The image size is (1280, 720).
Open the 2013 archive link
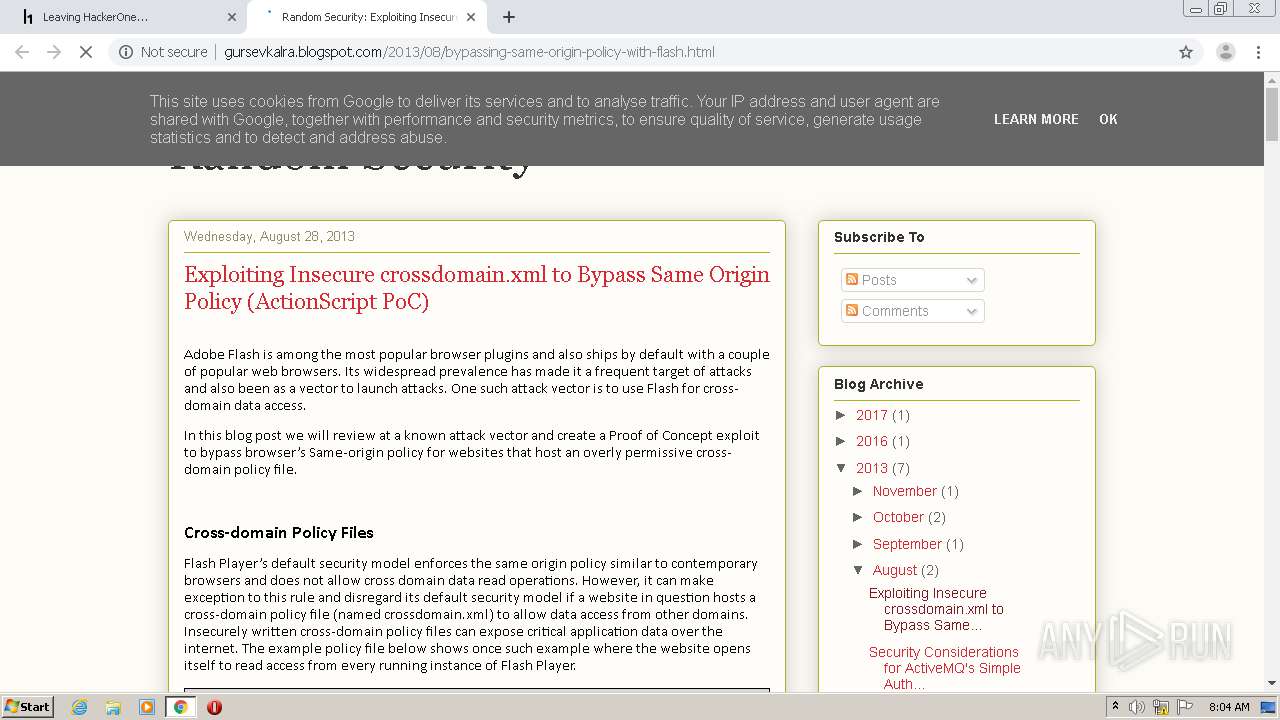click(871, 468)
